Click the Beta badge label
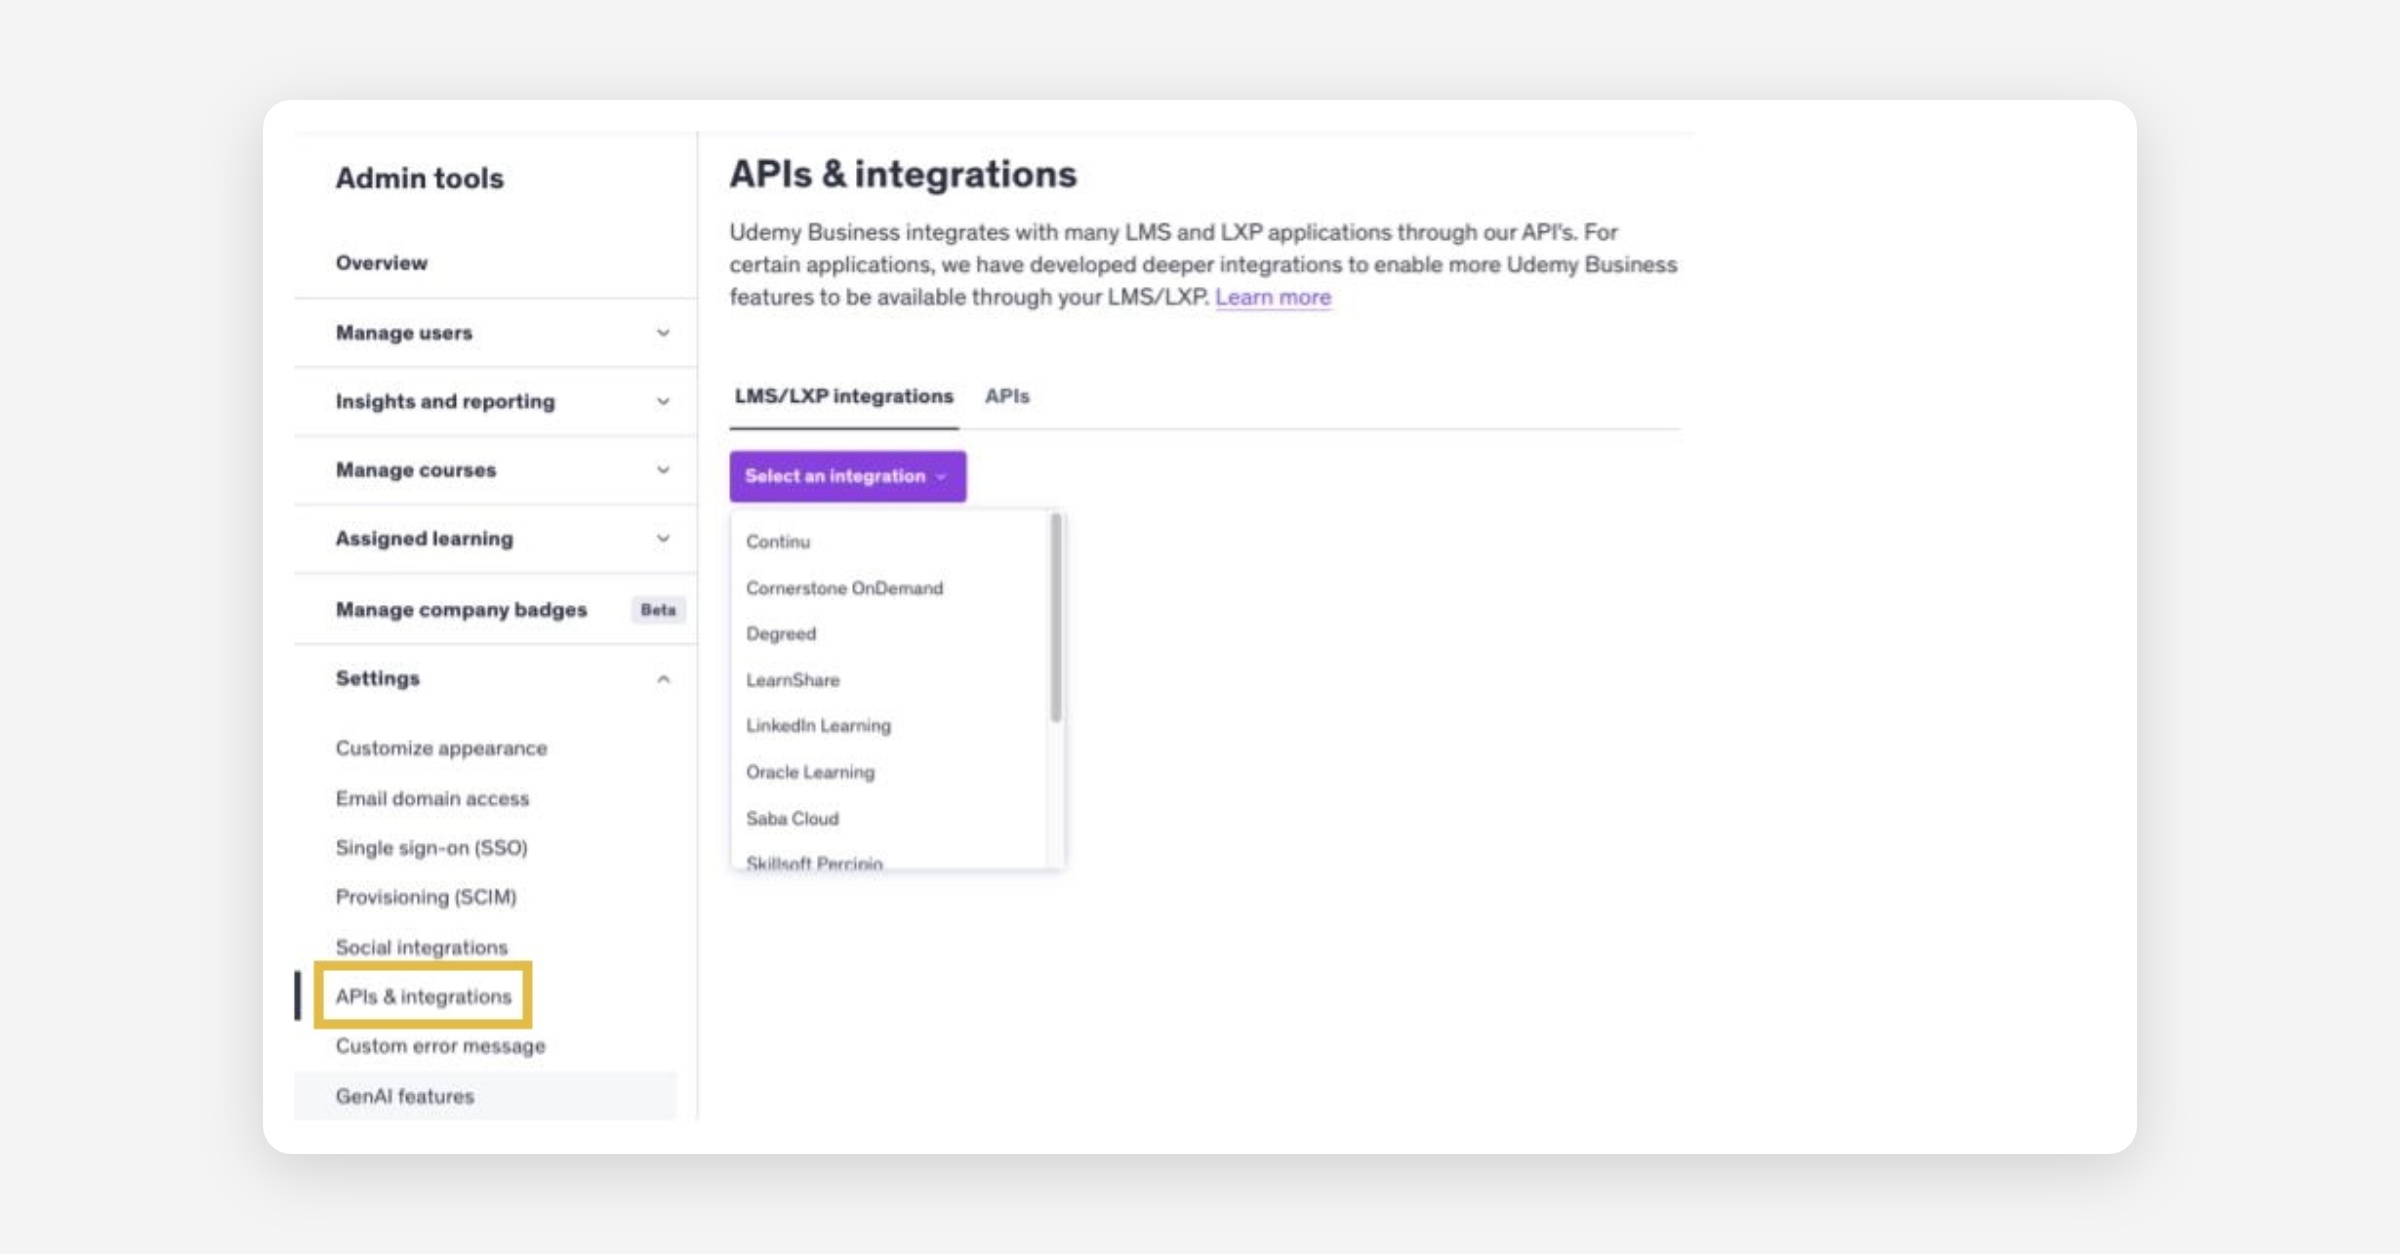Screen dimensions: 2400x1254 click(658, 610)
